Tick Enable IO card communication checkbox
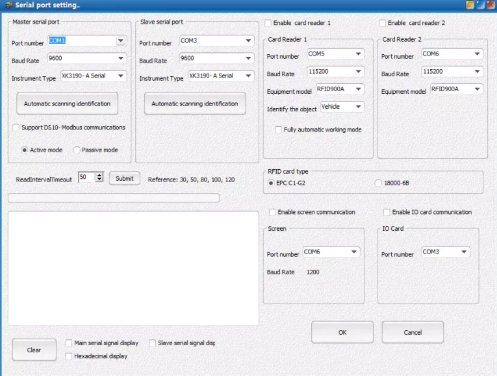This screenshot has width=497, height=376. [387, 212]
